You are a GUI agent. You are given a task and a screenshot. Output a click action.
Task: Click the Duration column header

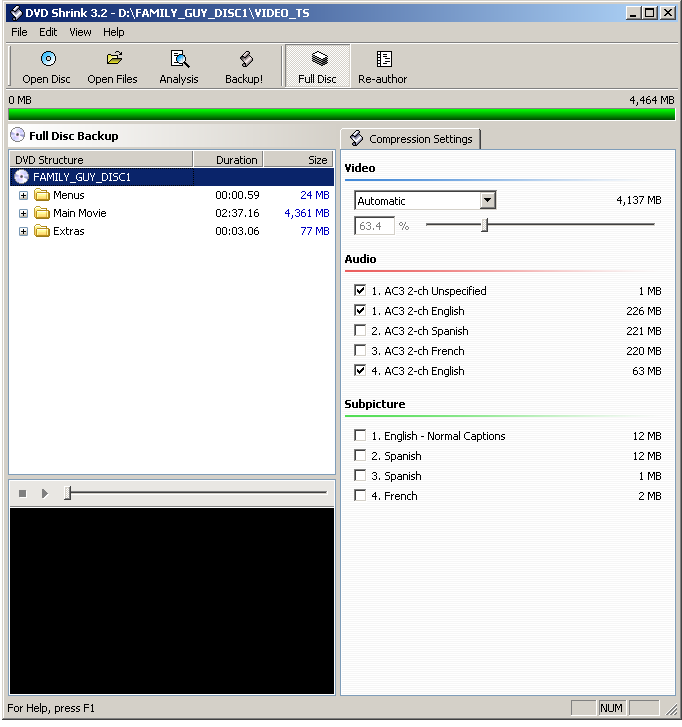(228, 159)
